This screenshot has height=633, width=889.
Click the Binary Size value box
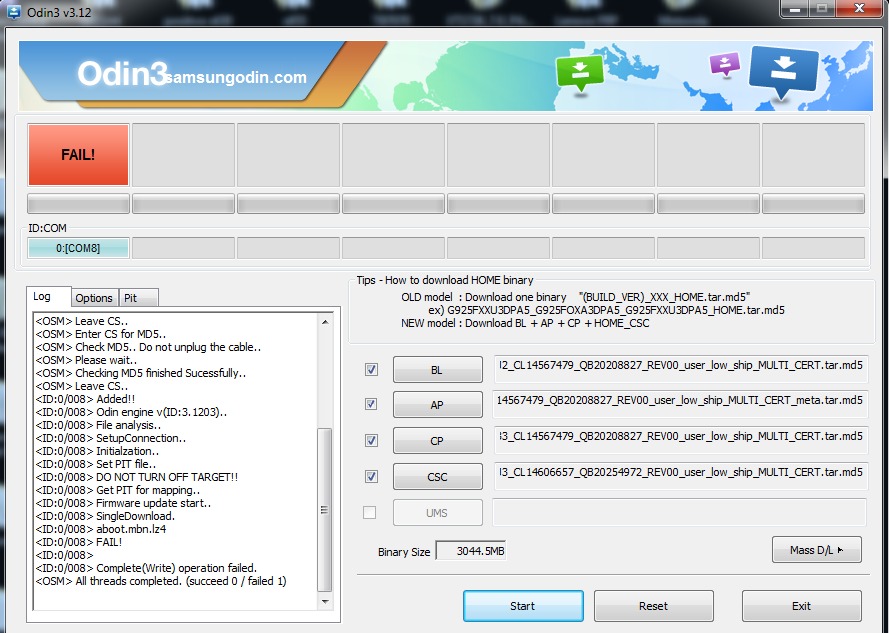[x=471, y=551]
